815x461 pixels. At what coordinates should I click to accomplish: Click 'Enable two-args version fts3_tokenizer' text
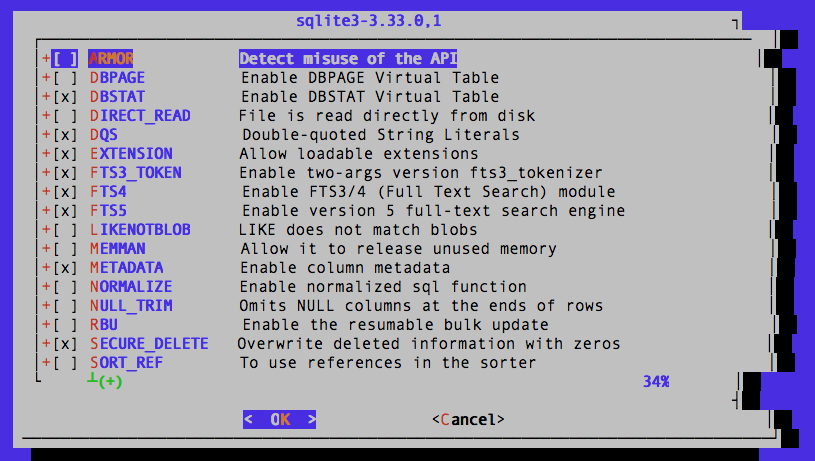tap(420, 173)
